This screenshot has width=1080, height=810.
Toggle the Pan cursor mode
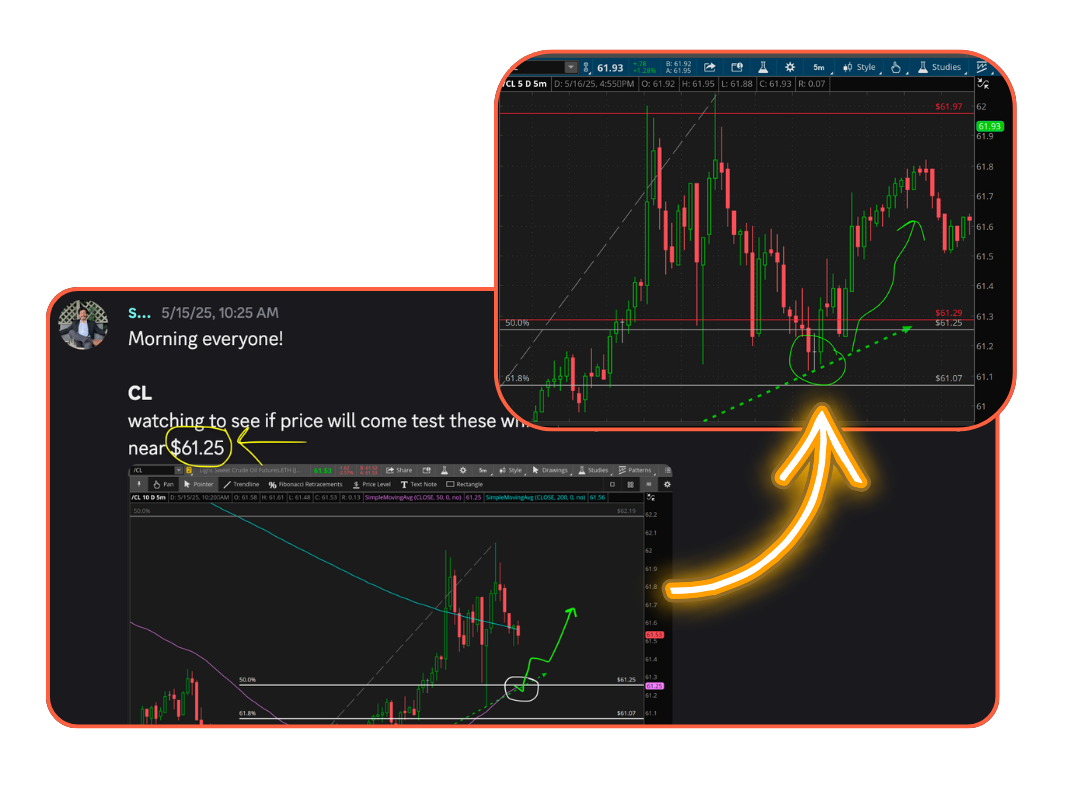tap(163, 484)
